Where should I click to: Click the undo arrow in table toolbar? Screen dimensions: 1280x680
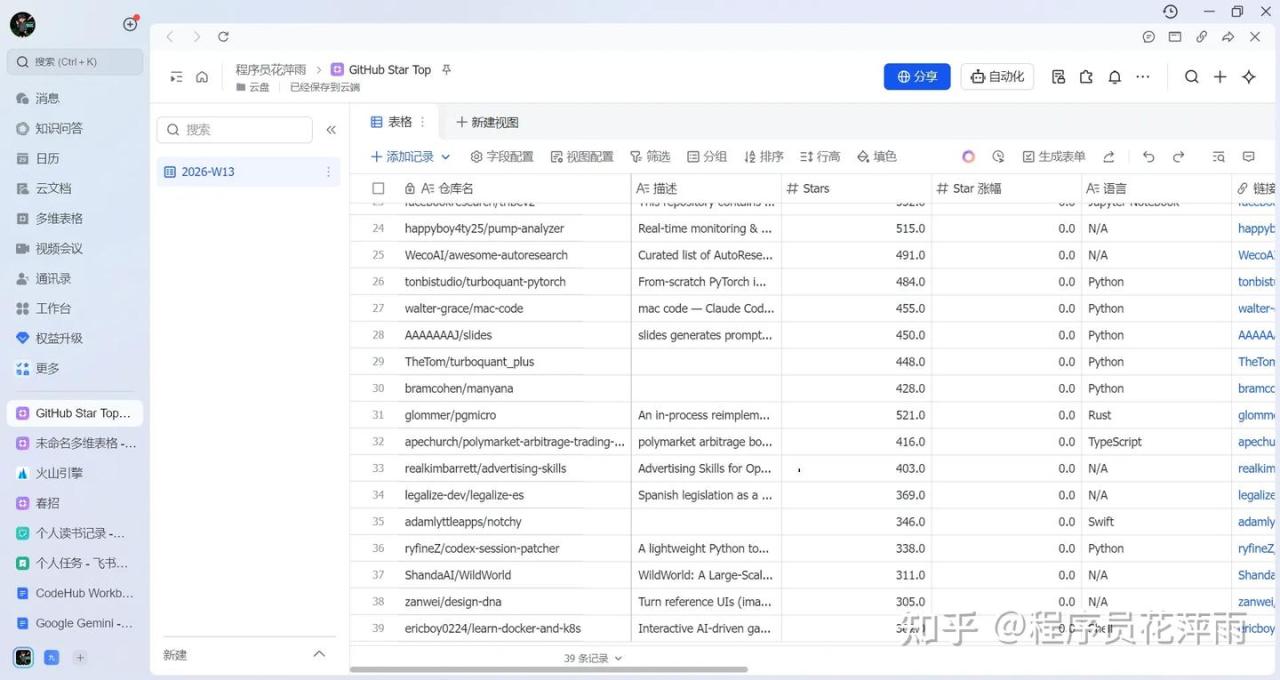(1148, 157)
